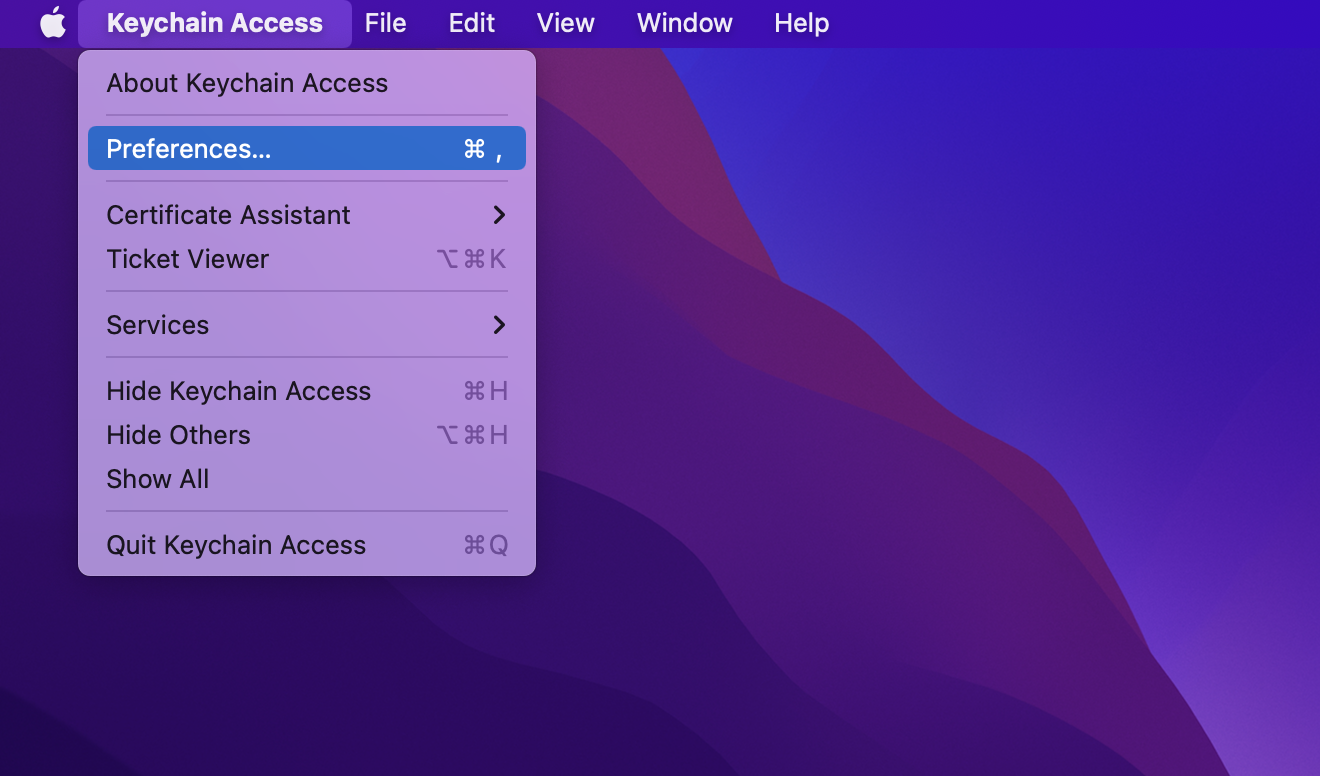Expand the Services submenu

pyautogui.click(x=307, y=325)
